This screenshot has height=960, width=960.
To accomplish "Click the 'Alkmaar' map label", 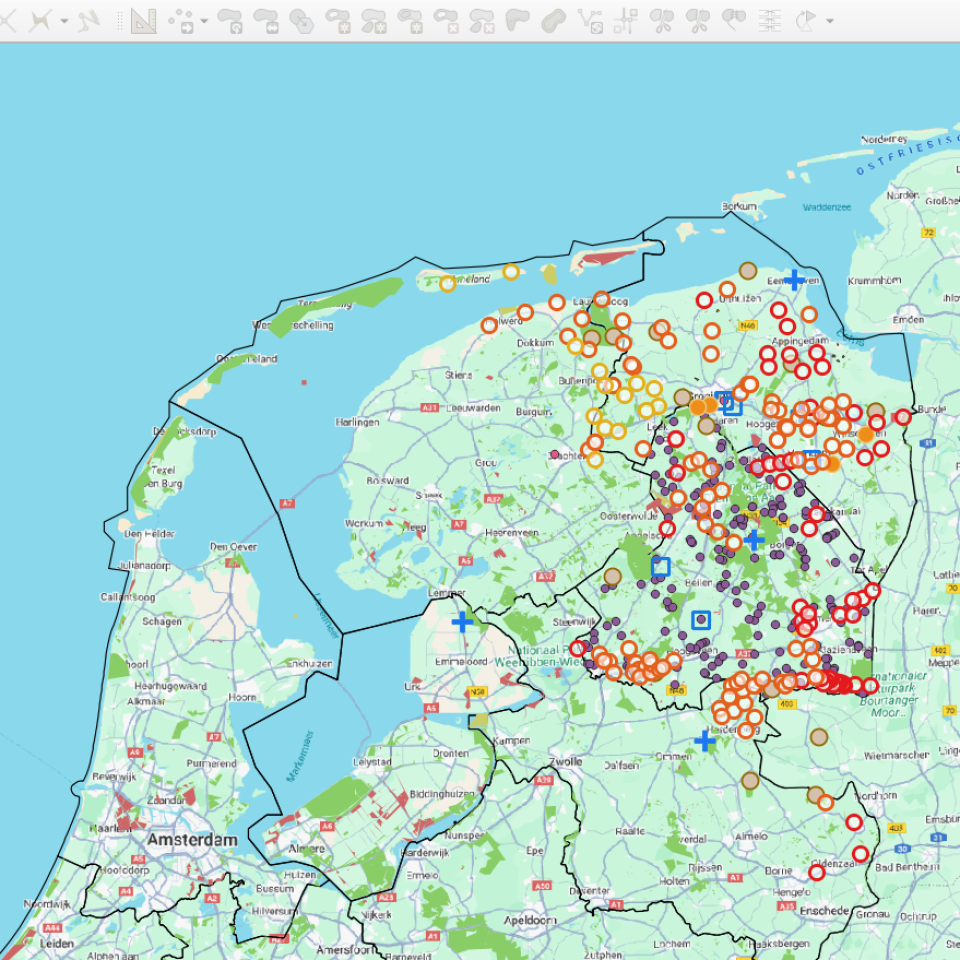I will (146, 701).
